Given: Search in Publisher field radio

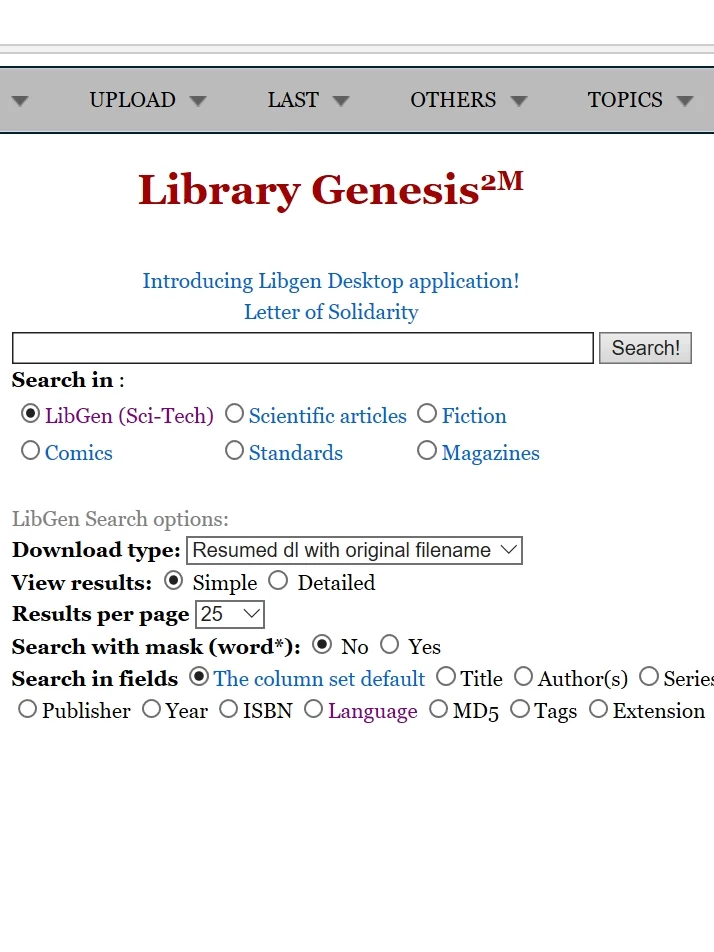Looking at the screenshot, I should pos(27,709).
